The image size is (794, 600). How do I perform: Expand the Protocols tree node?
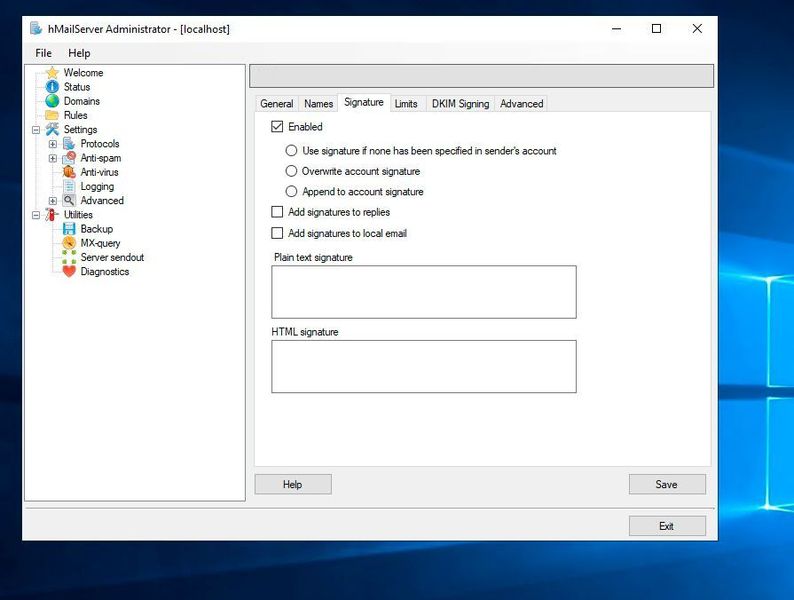coord(53,144)
